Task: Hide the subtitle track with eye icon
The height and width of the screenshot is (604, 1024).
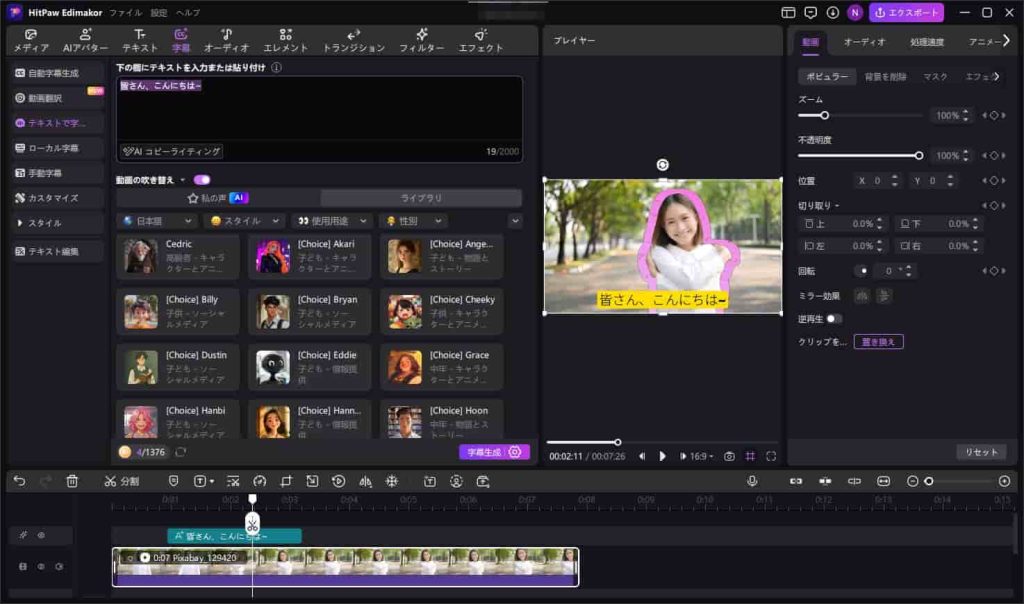Action: (x=41, y=535)
